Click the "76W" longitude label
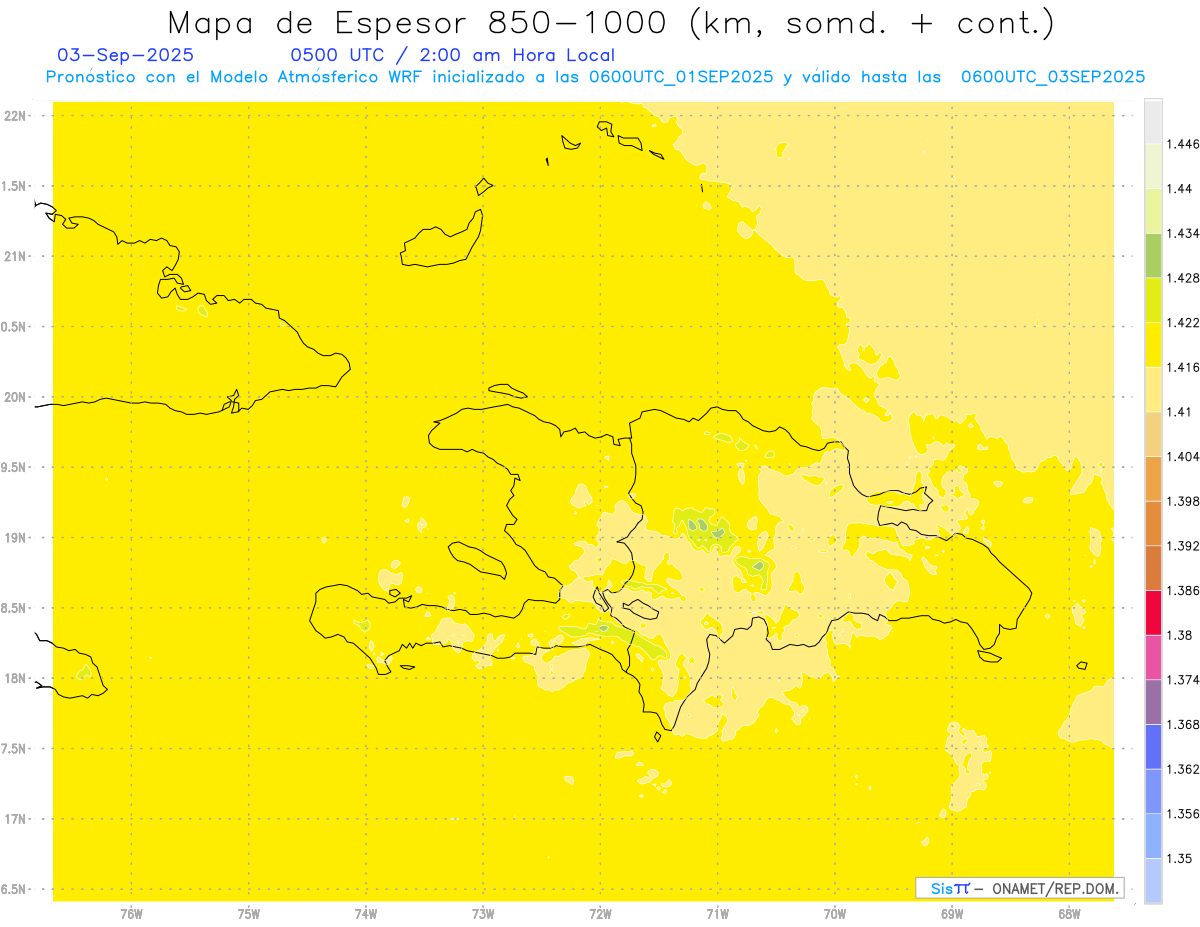 pos(131,913)
